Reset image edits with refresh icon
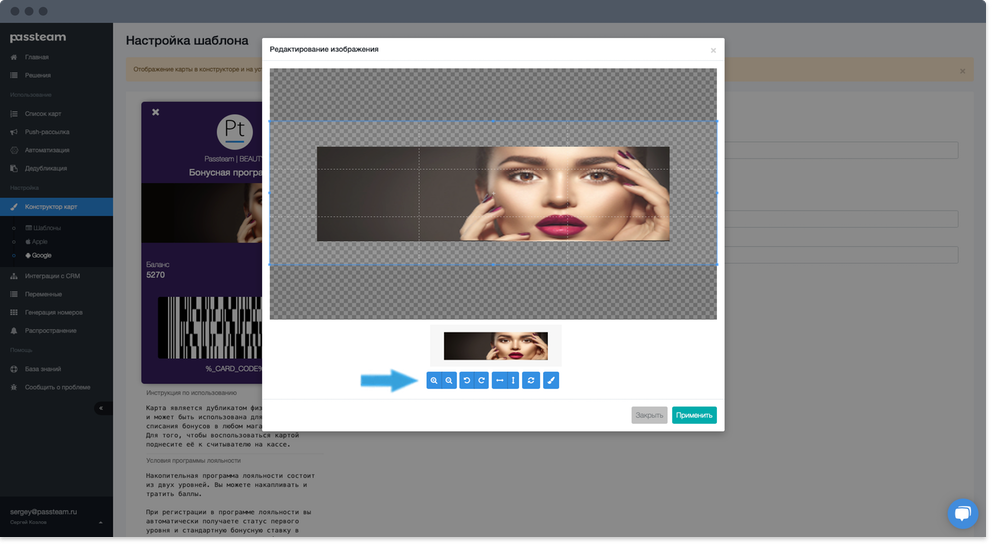The width and height of the screenshot is (993, 544). (531, 381)
